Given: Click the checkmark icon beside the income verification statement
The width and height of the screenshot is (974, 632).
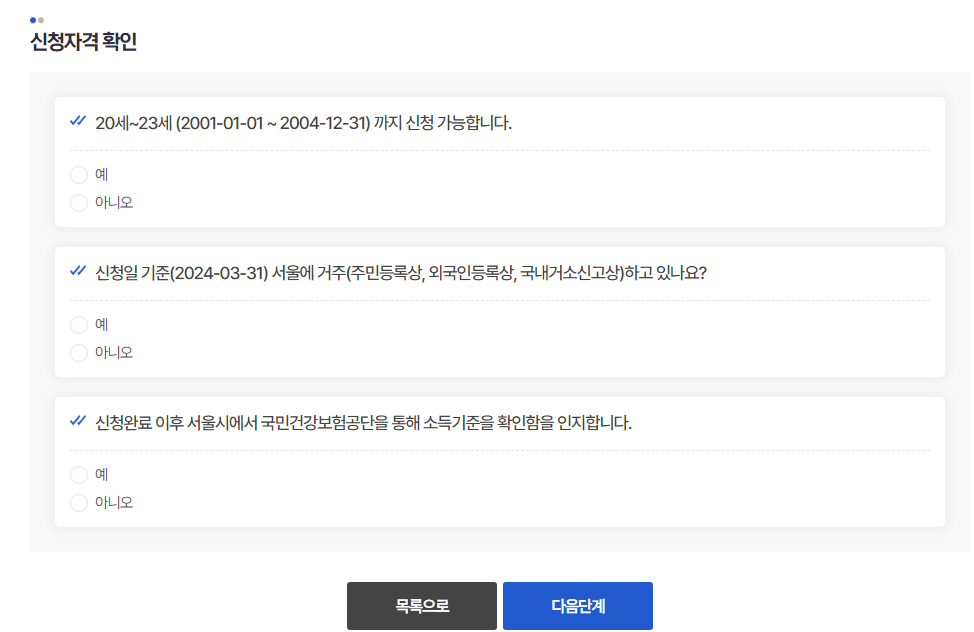Looking at the screenshot, I should [x=76, y=420].
